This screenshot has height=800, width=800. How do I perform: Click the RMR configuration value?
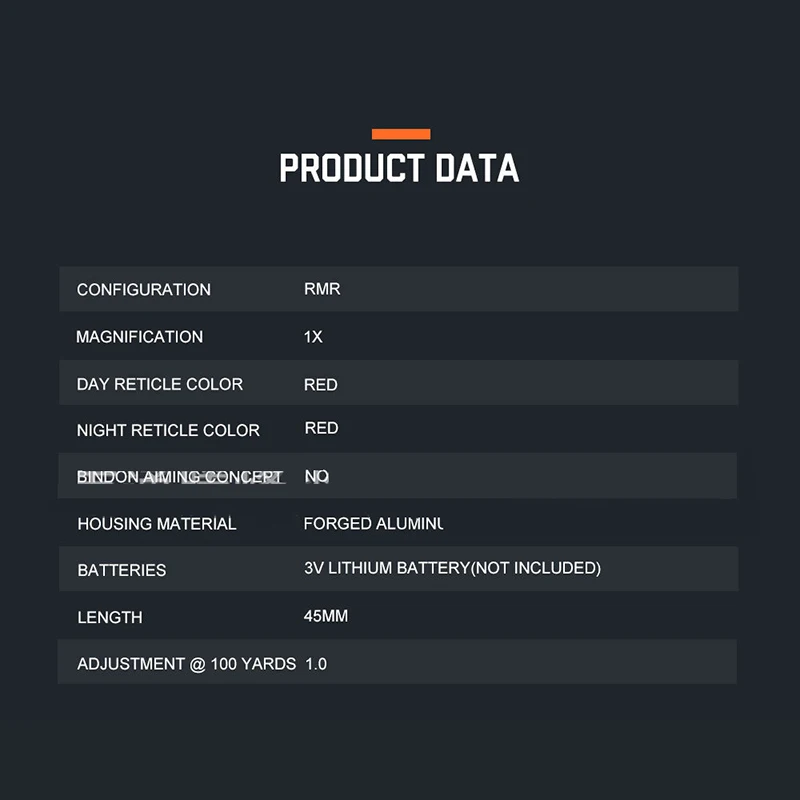click(x=322, y=289)
